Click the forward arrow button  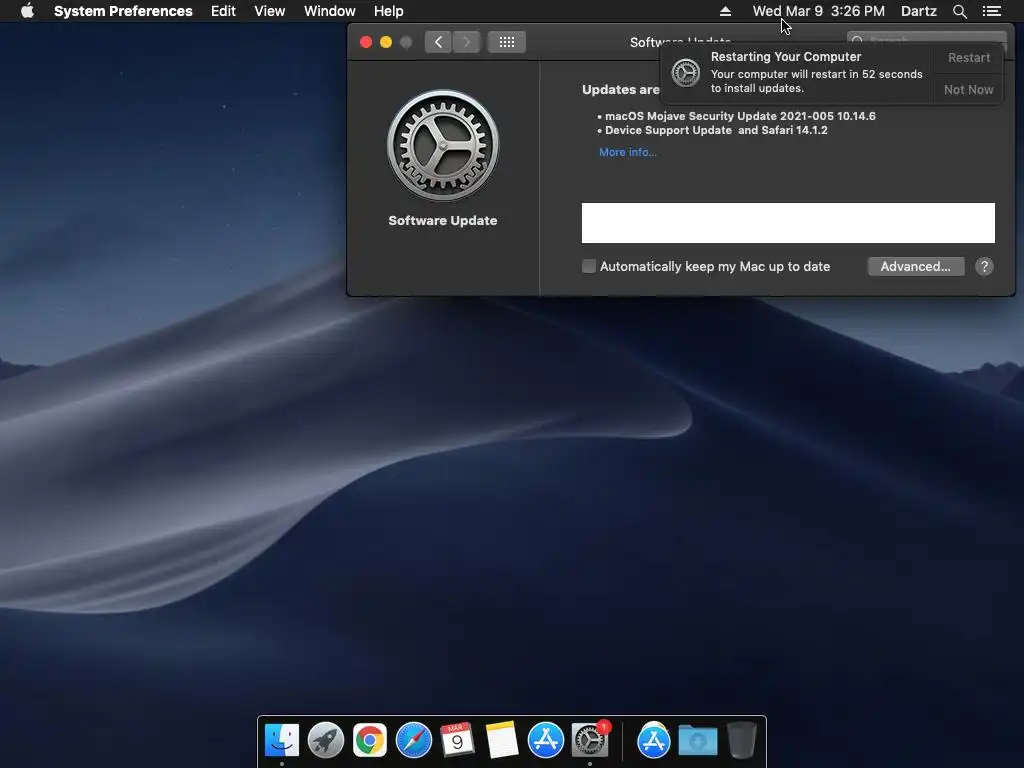tap(466, 42)
